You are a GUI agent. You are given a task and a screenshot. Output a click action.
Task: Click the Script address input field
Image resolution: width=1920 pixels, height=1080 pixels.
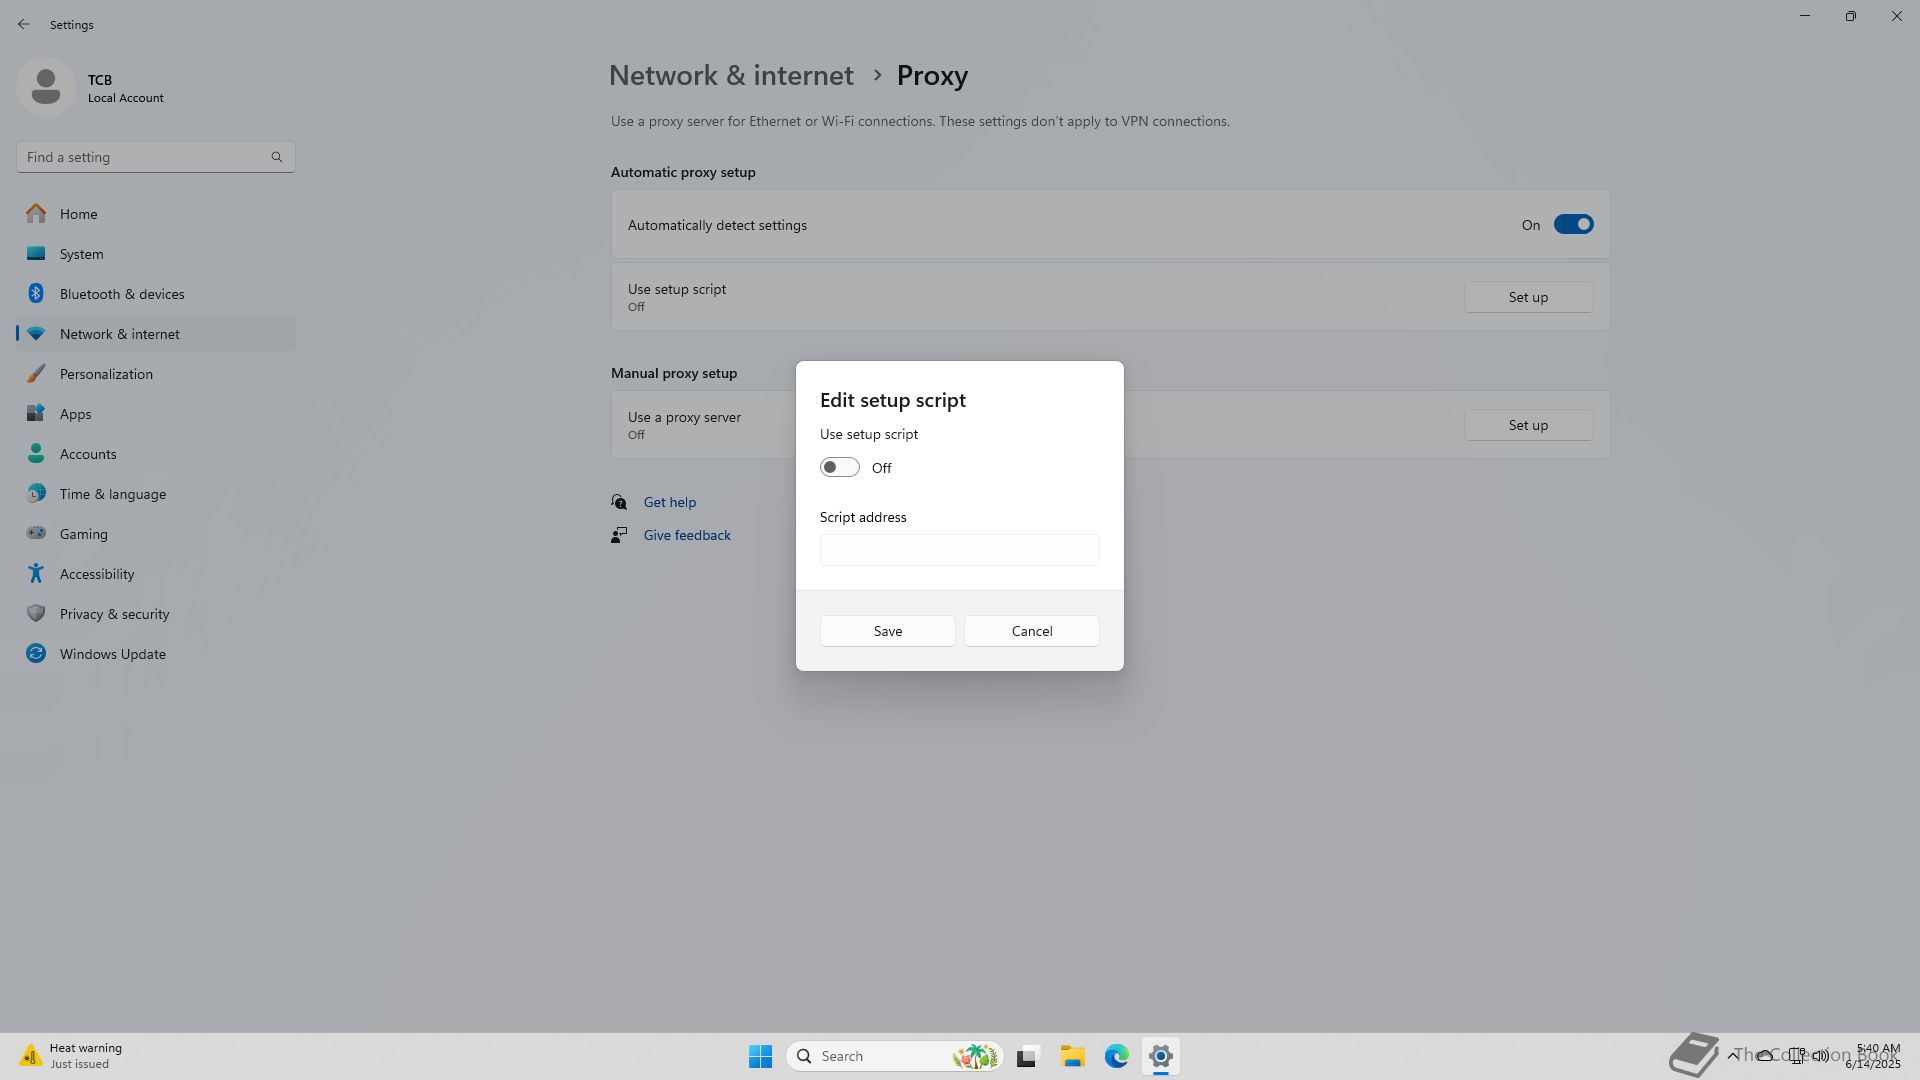click(x=959, y=550)
